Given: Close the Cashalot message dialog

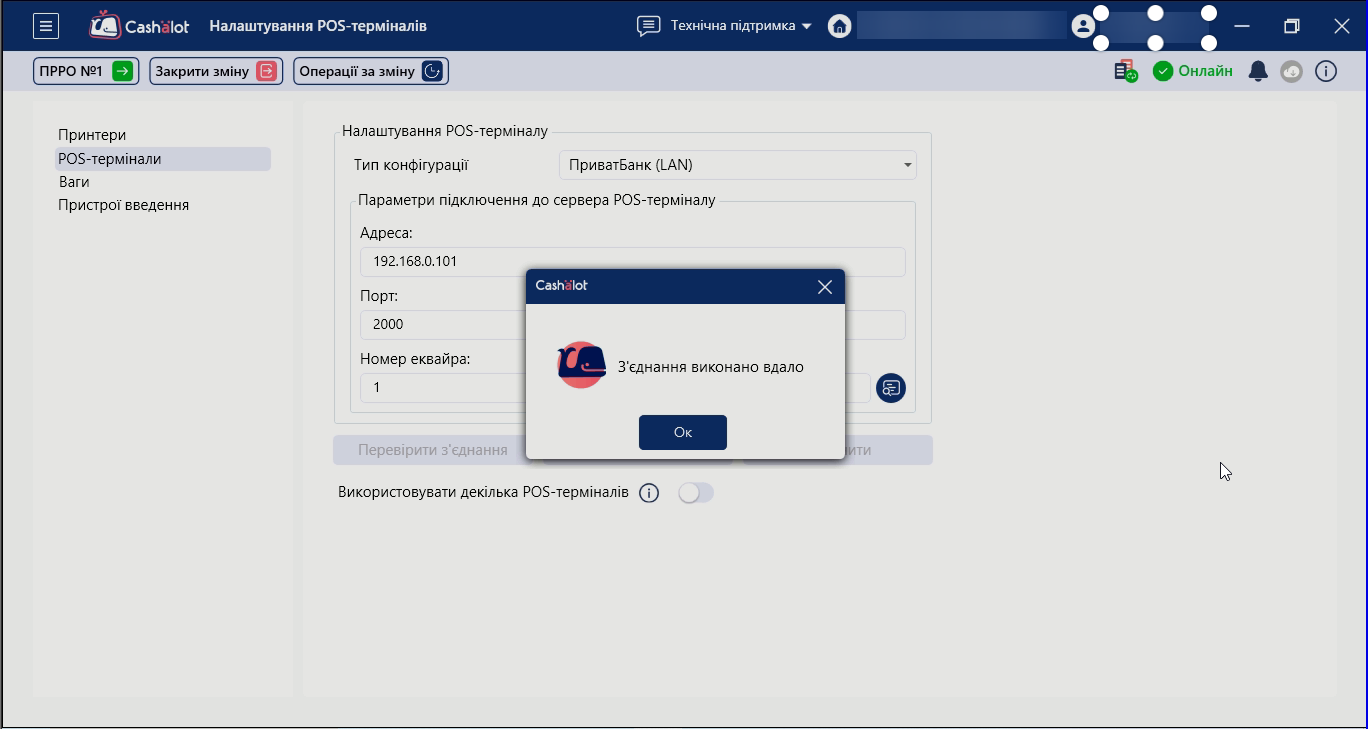Looking at the screenshot, I should [824, 287].
